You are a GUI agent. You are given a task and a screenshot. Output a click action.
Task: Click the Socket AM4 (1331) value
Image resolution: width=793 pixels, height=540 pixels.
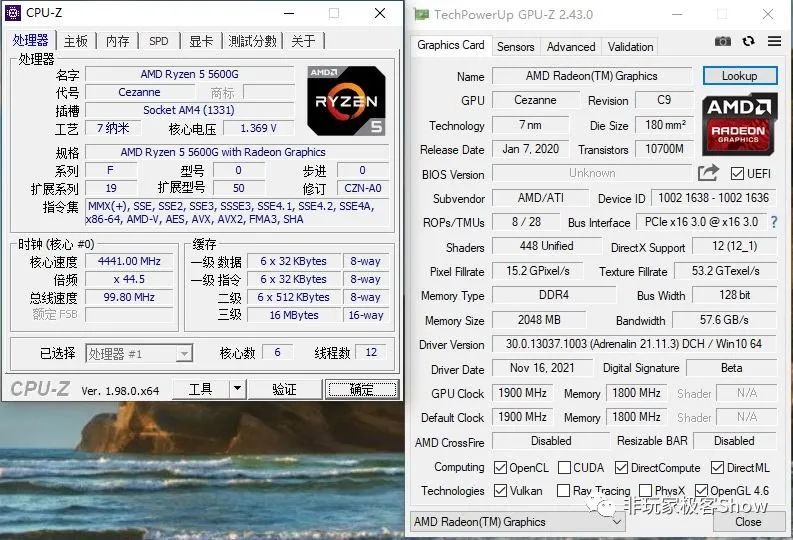pos(190,110)
